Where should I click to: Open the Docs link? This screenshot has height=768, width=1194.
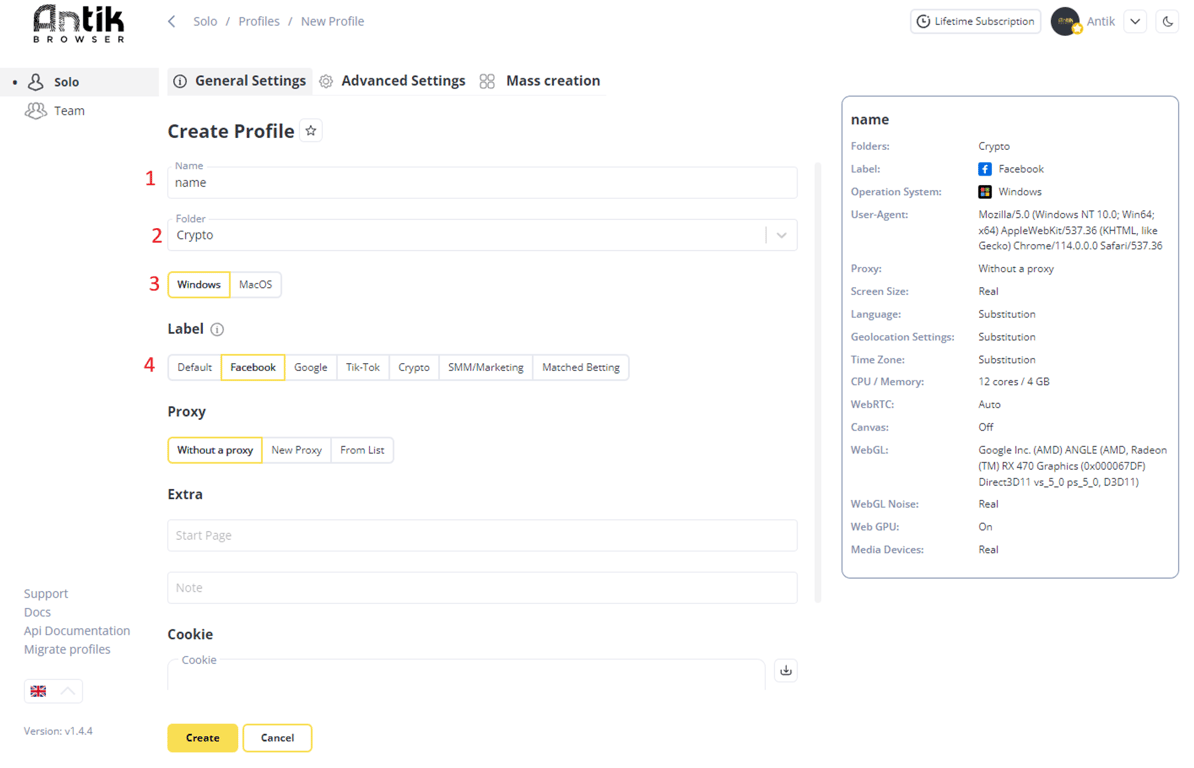(37, 613)
